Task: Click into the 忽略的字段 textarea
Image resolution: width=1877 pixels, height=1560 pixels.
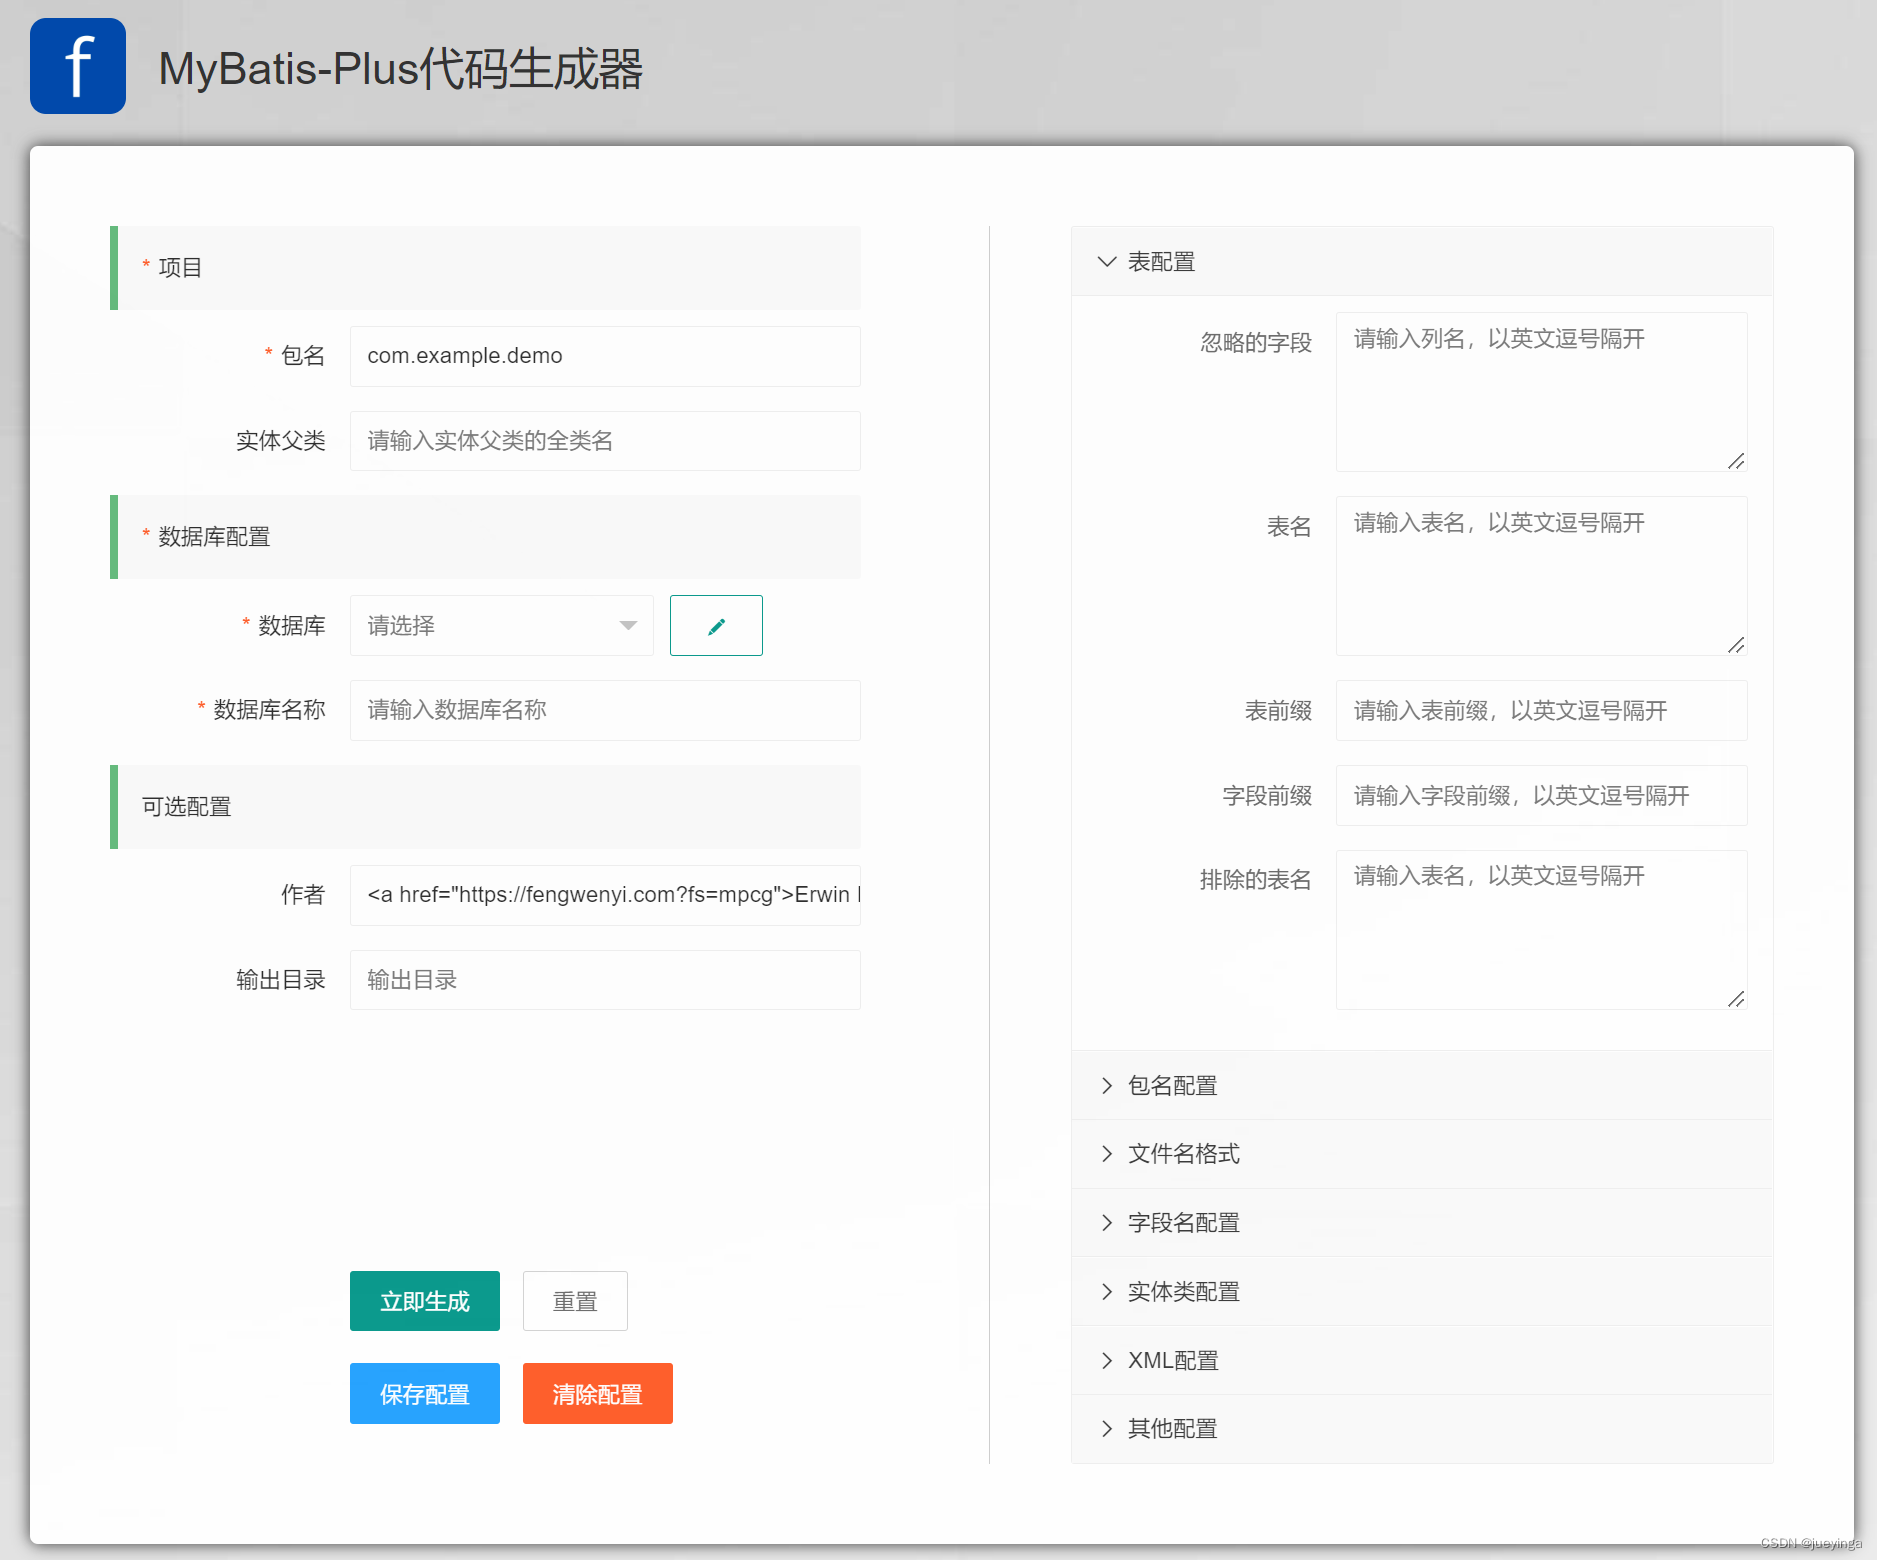Action: [1541, 392]
